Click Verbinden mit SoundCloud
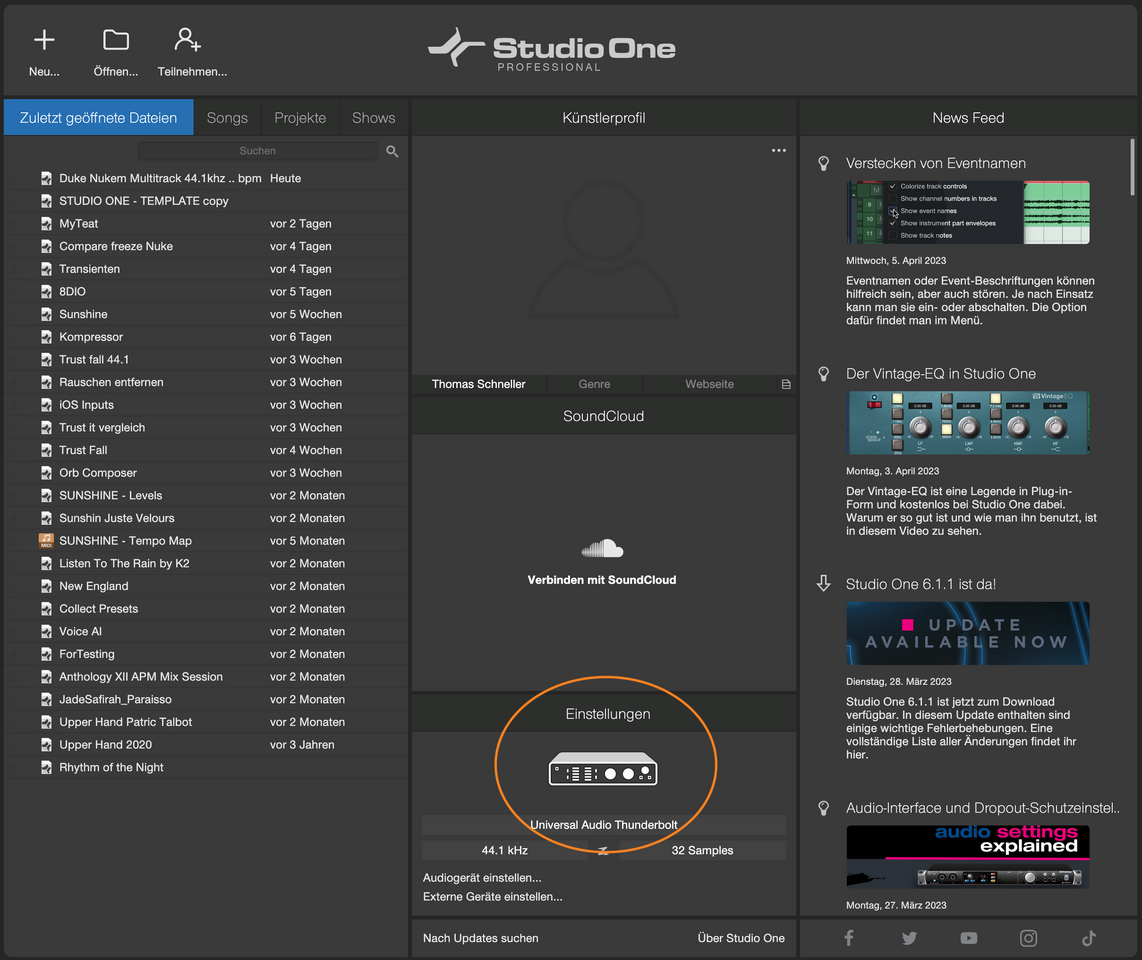Image resolution: width=1142 pixels, height=960 pixels. [602, 580]
